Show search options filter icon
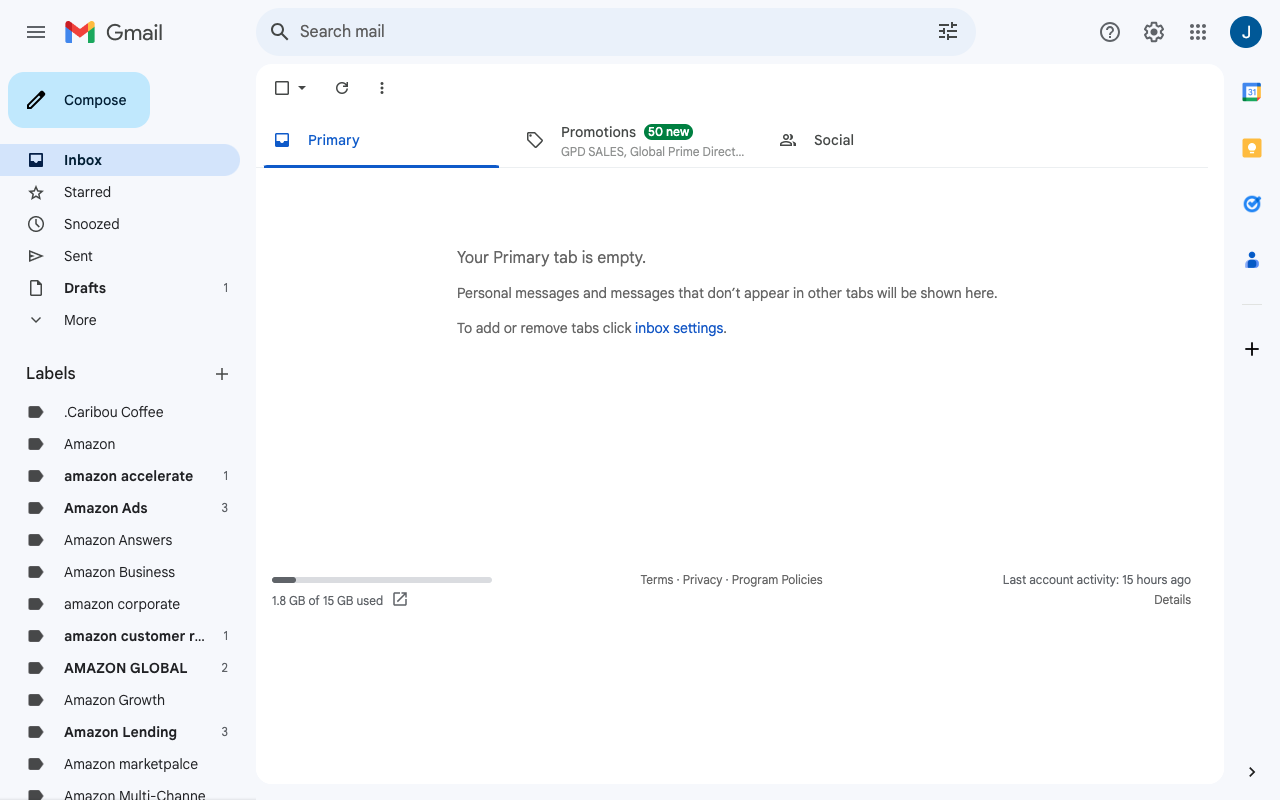 (948, 32)
